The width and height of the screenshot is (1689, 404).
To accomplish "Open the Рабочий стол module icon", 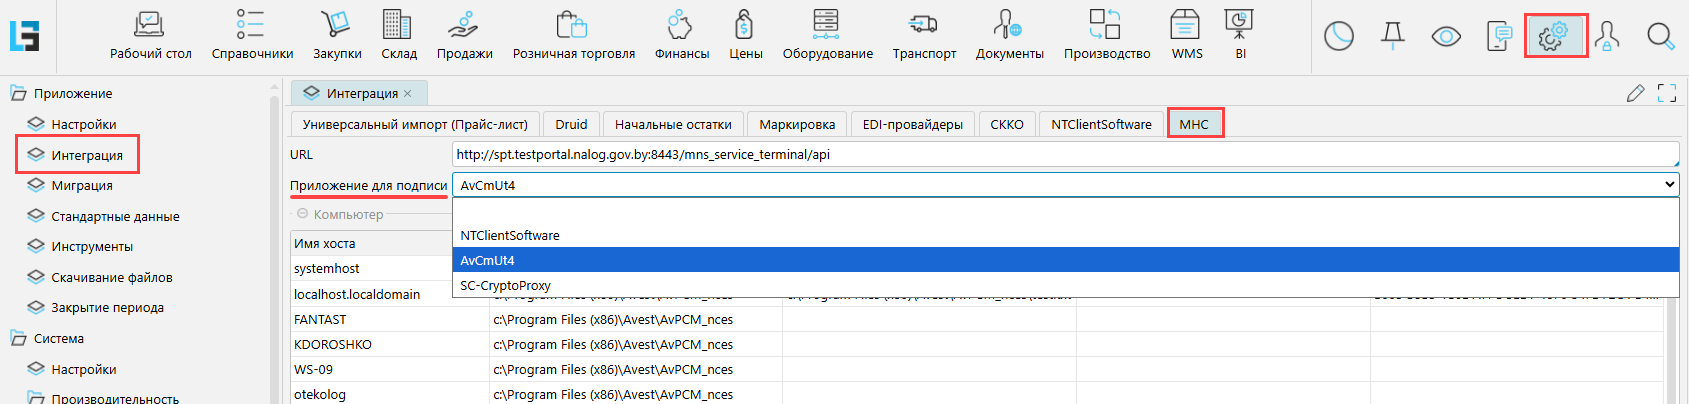I will [150, 25].
